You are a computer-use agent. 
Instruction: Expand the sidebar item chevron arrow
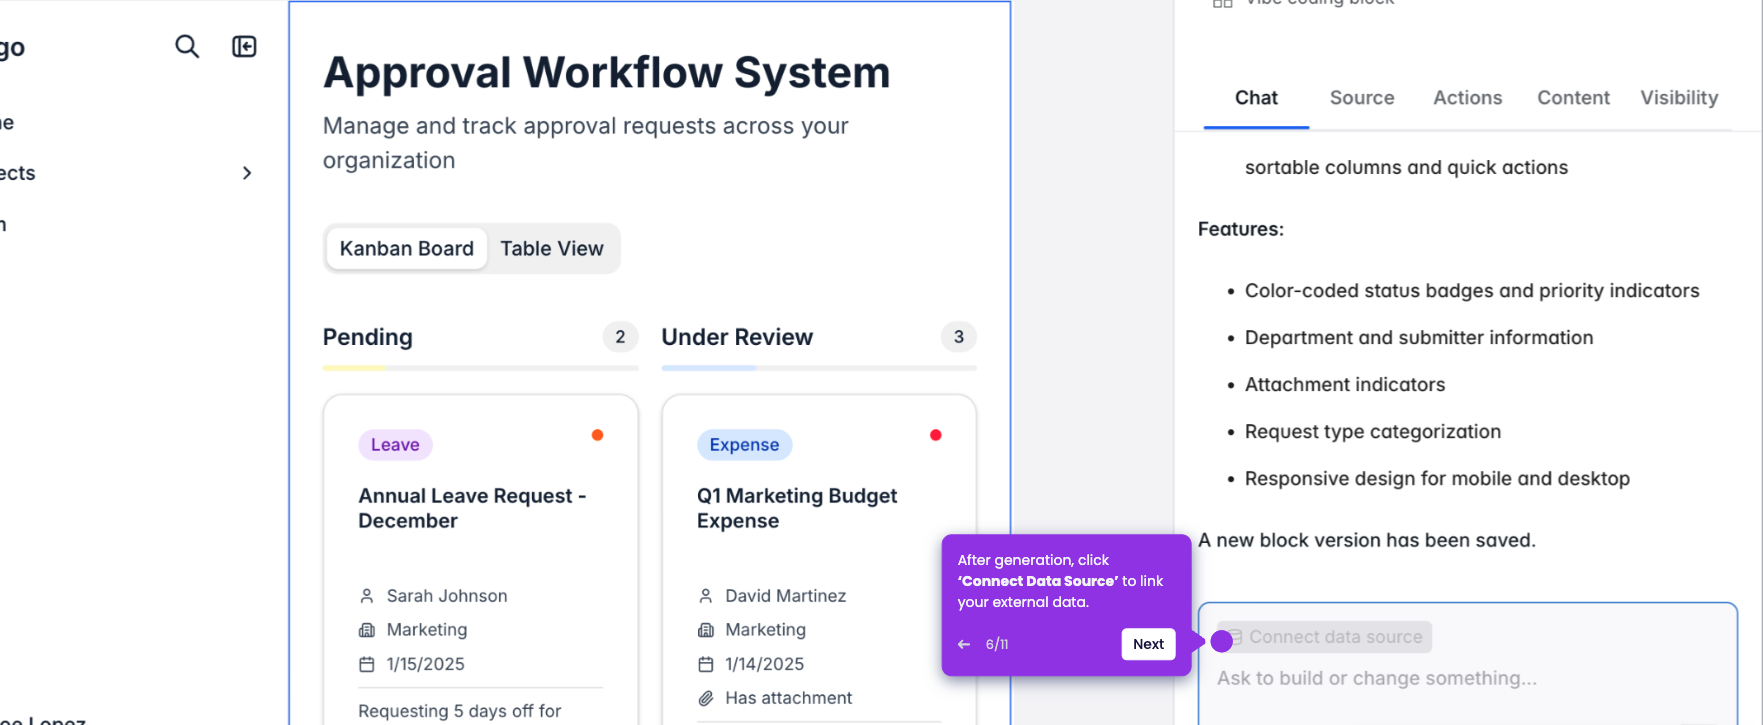click(247, 173)
